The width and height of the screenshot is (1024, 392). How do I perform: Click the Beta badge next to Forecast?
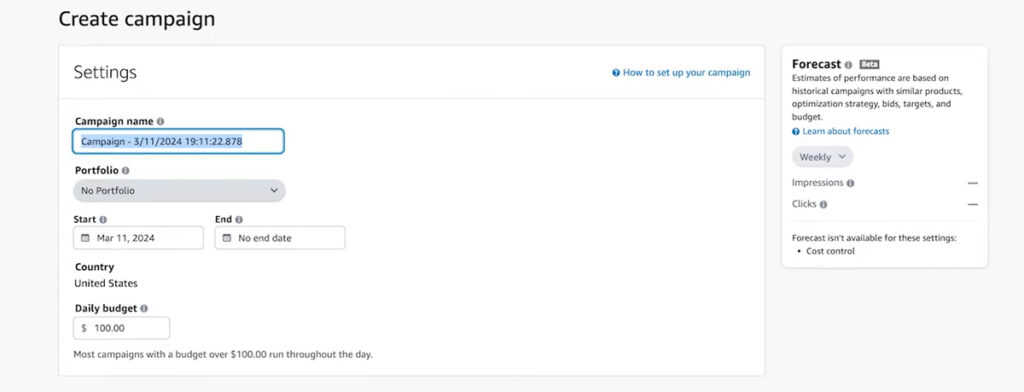[x=869, y=64]
